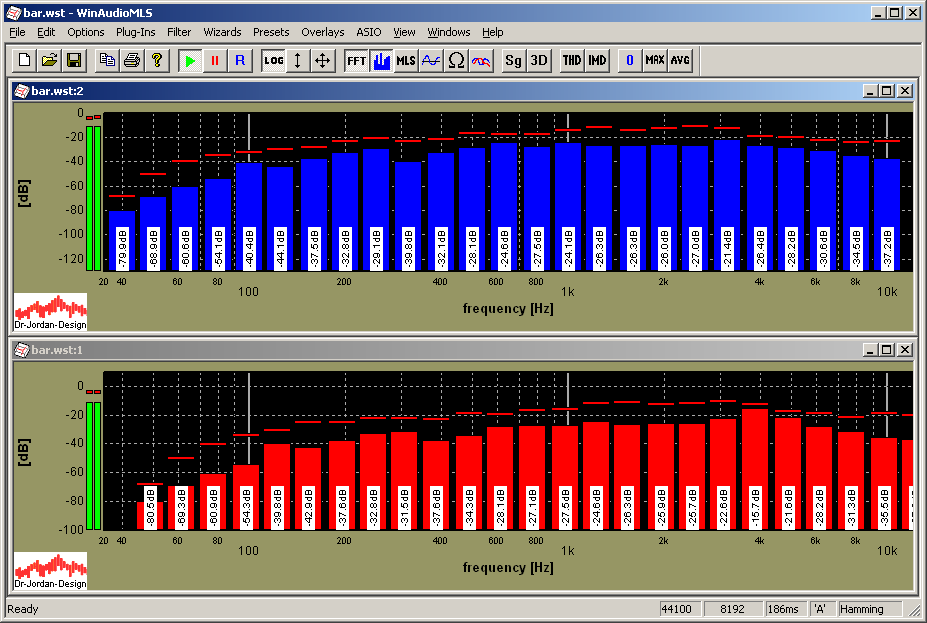Viewport: 927px width, 623px height.
Task: Pause measurement with the red pause button
Action: (x=214, y=61)
